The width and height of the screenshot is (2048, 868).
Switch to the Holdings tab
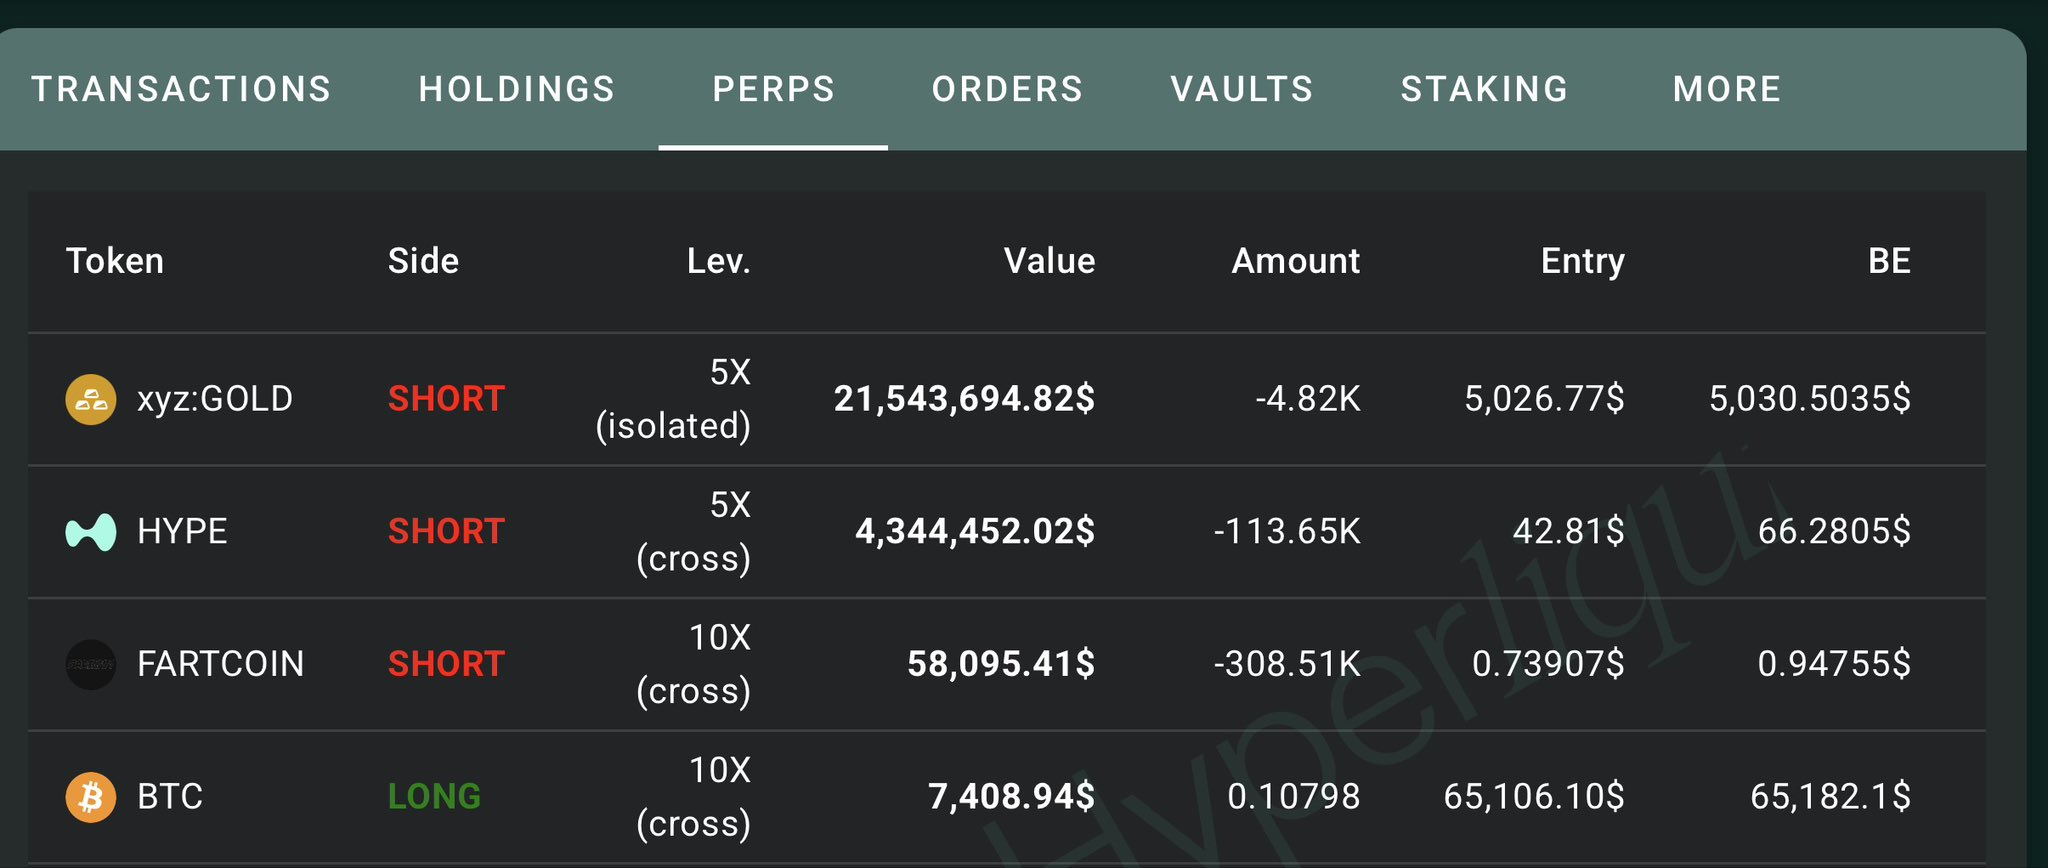click(516, 90)
